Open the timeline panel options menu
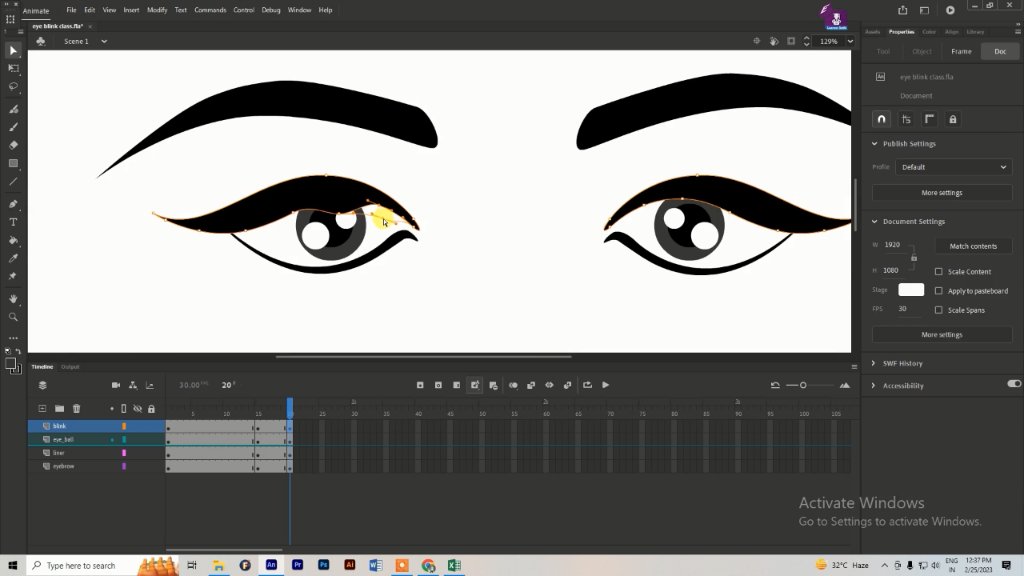This screenshot has width=1024, height=576. 854,367
